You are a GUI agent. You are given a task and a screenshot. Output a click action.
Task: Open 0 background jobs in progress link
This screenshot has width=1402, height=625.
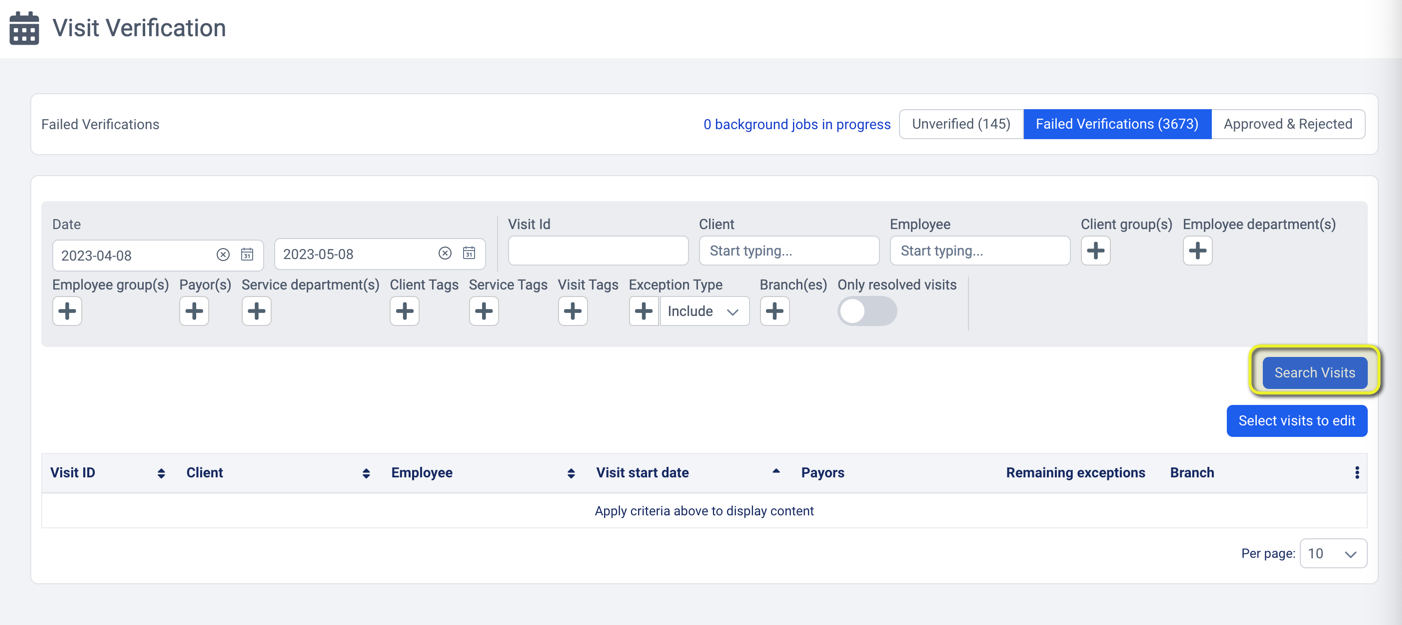[x=797, y=125]
